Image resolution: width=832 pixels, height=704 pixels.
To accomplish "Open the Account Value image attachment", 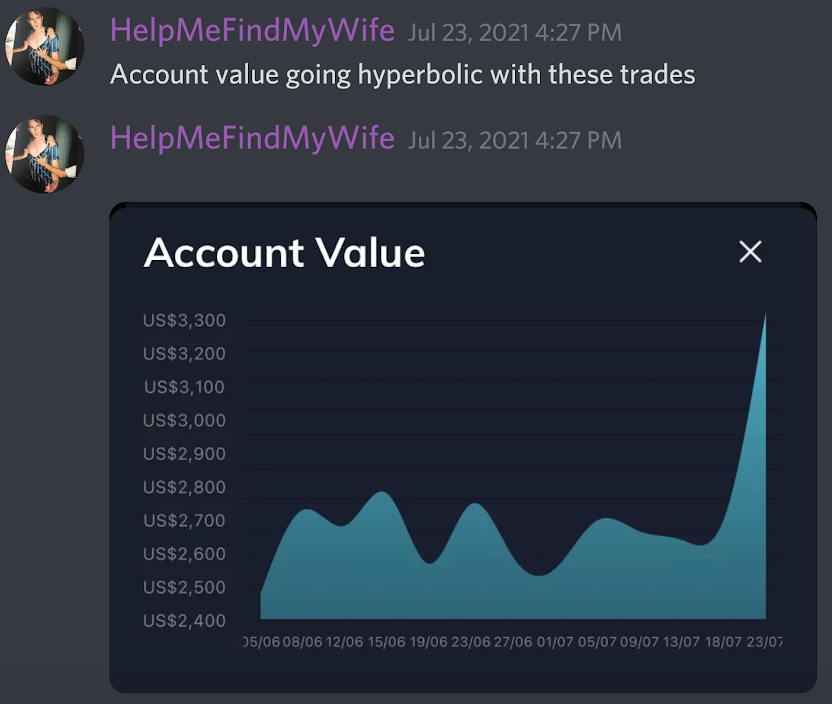I will [x=463, y=447].
